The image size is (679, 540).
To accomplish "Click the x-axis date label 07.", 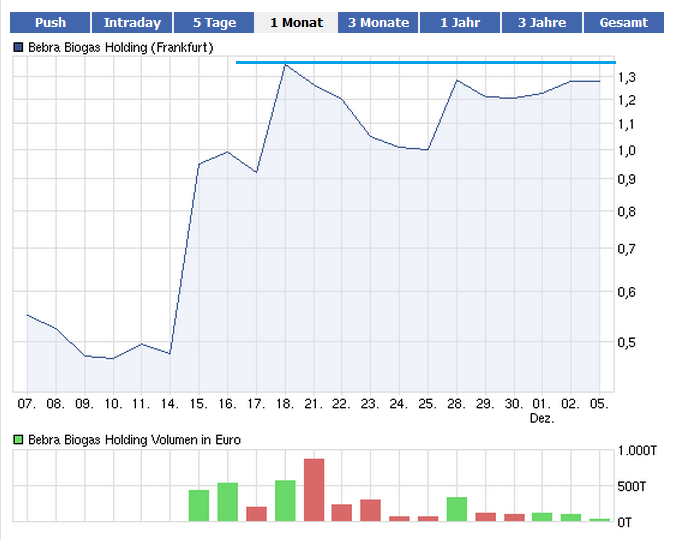I will tap(27, 404).
